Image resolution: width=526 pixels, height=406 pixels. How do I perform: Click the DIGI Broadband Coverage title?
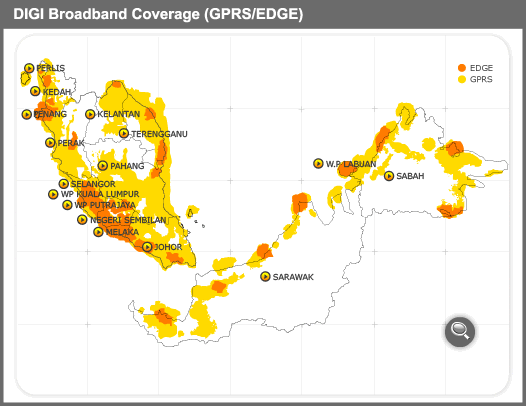coord(158,14)
